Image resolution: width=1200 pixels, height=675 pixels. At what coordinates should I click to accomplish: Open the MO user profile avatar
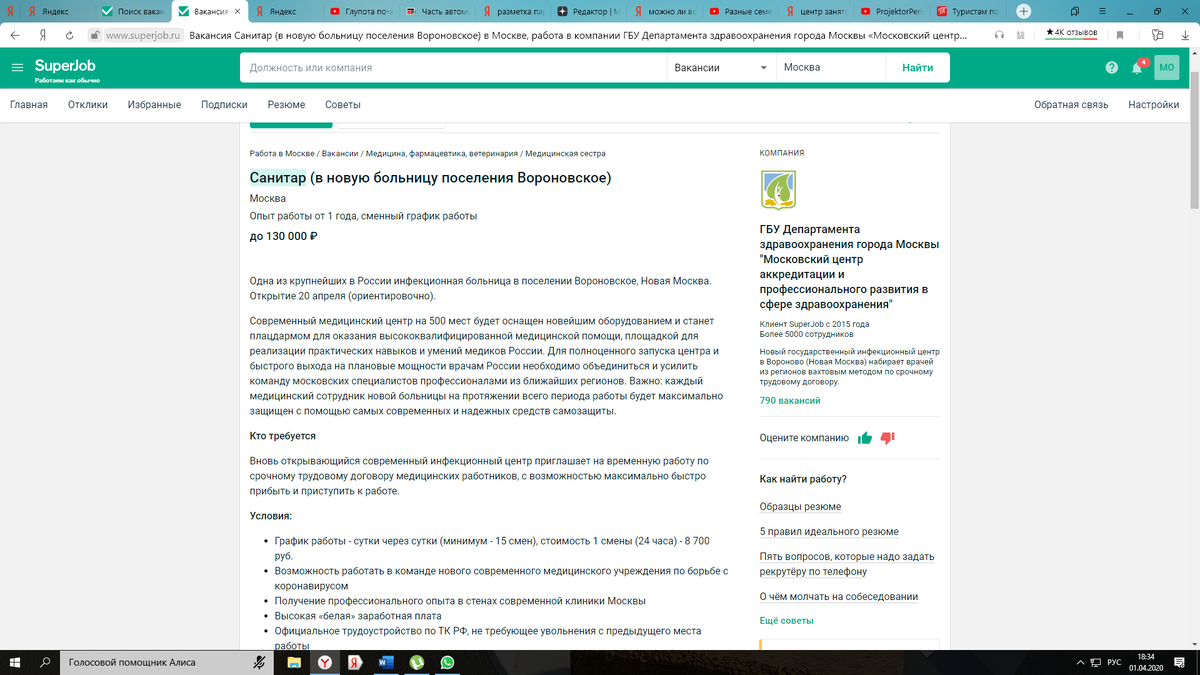pos(1167,68)
